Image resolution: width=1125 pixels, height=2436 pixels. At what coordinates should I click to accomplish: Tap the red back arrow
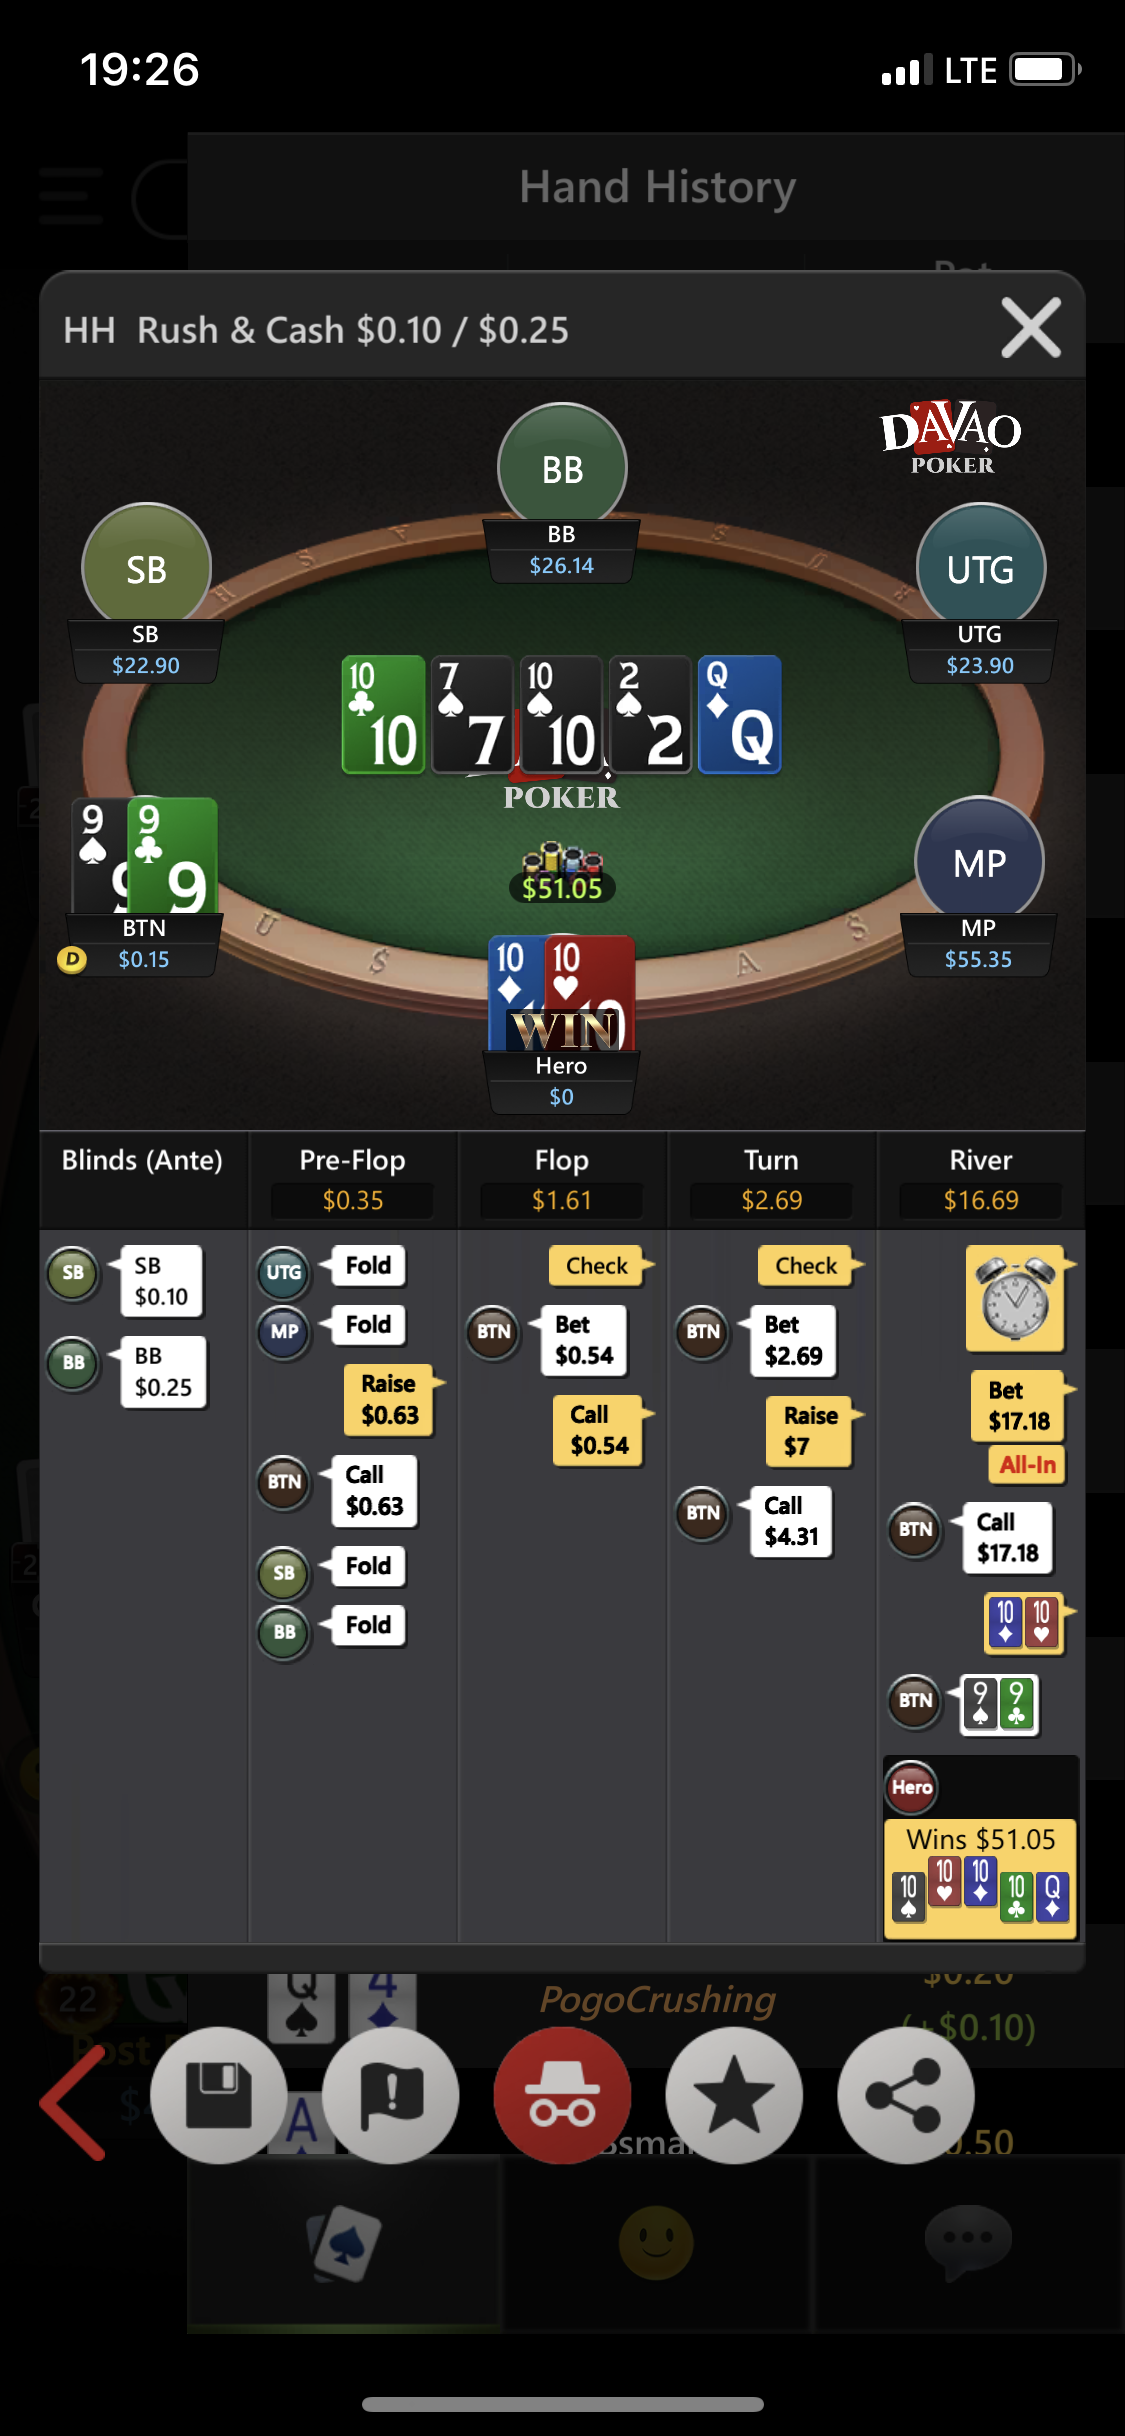click(74, 2102)
